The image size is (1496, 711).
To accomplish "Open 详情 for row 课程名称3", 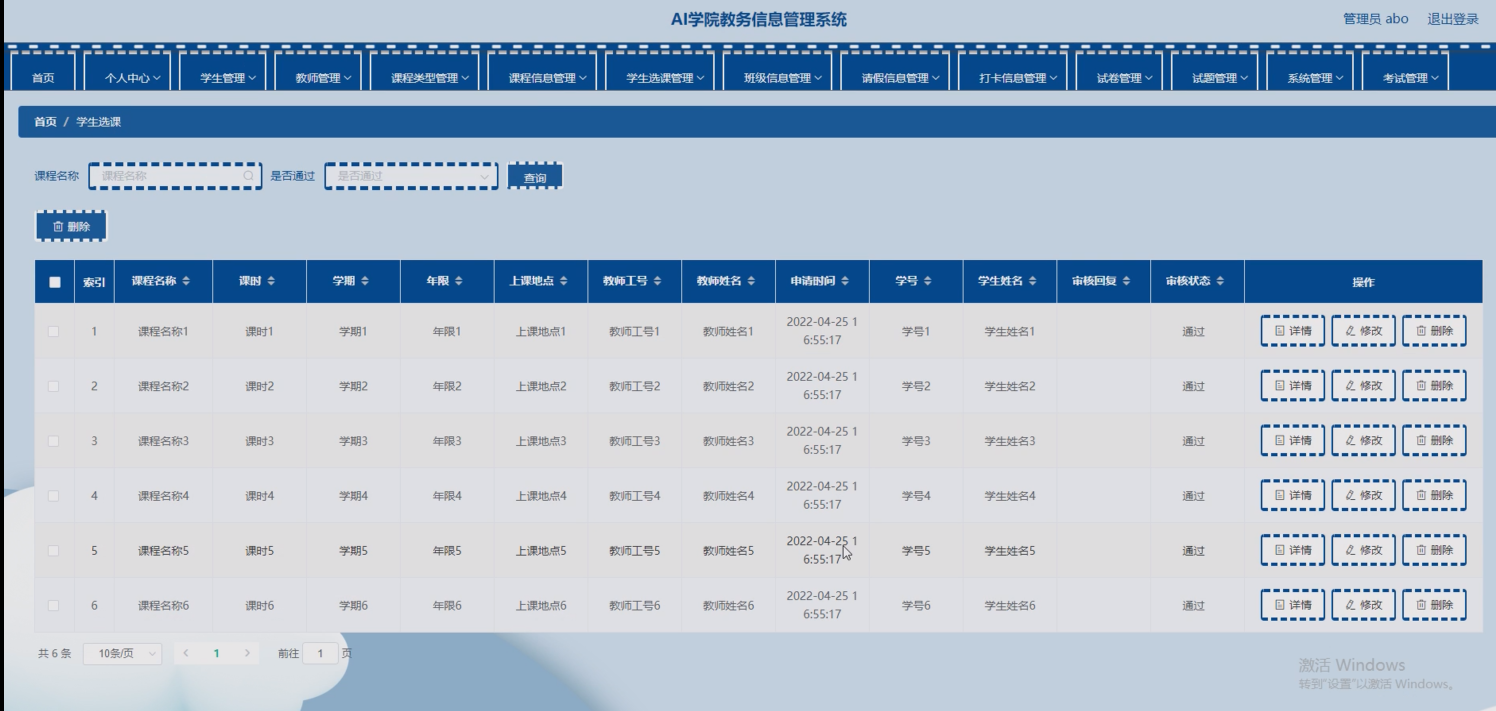I will pyautogui.click(x=1292, y=441).
